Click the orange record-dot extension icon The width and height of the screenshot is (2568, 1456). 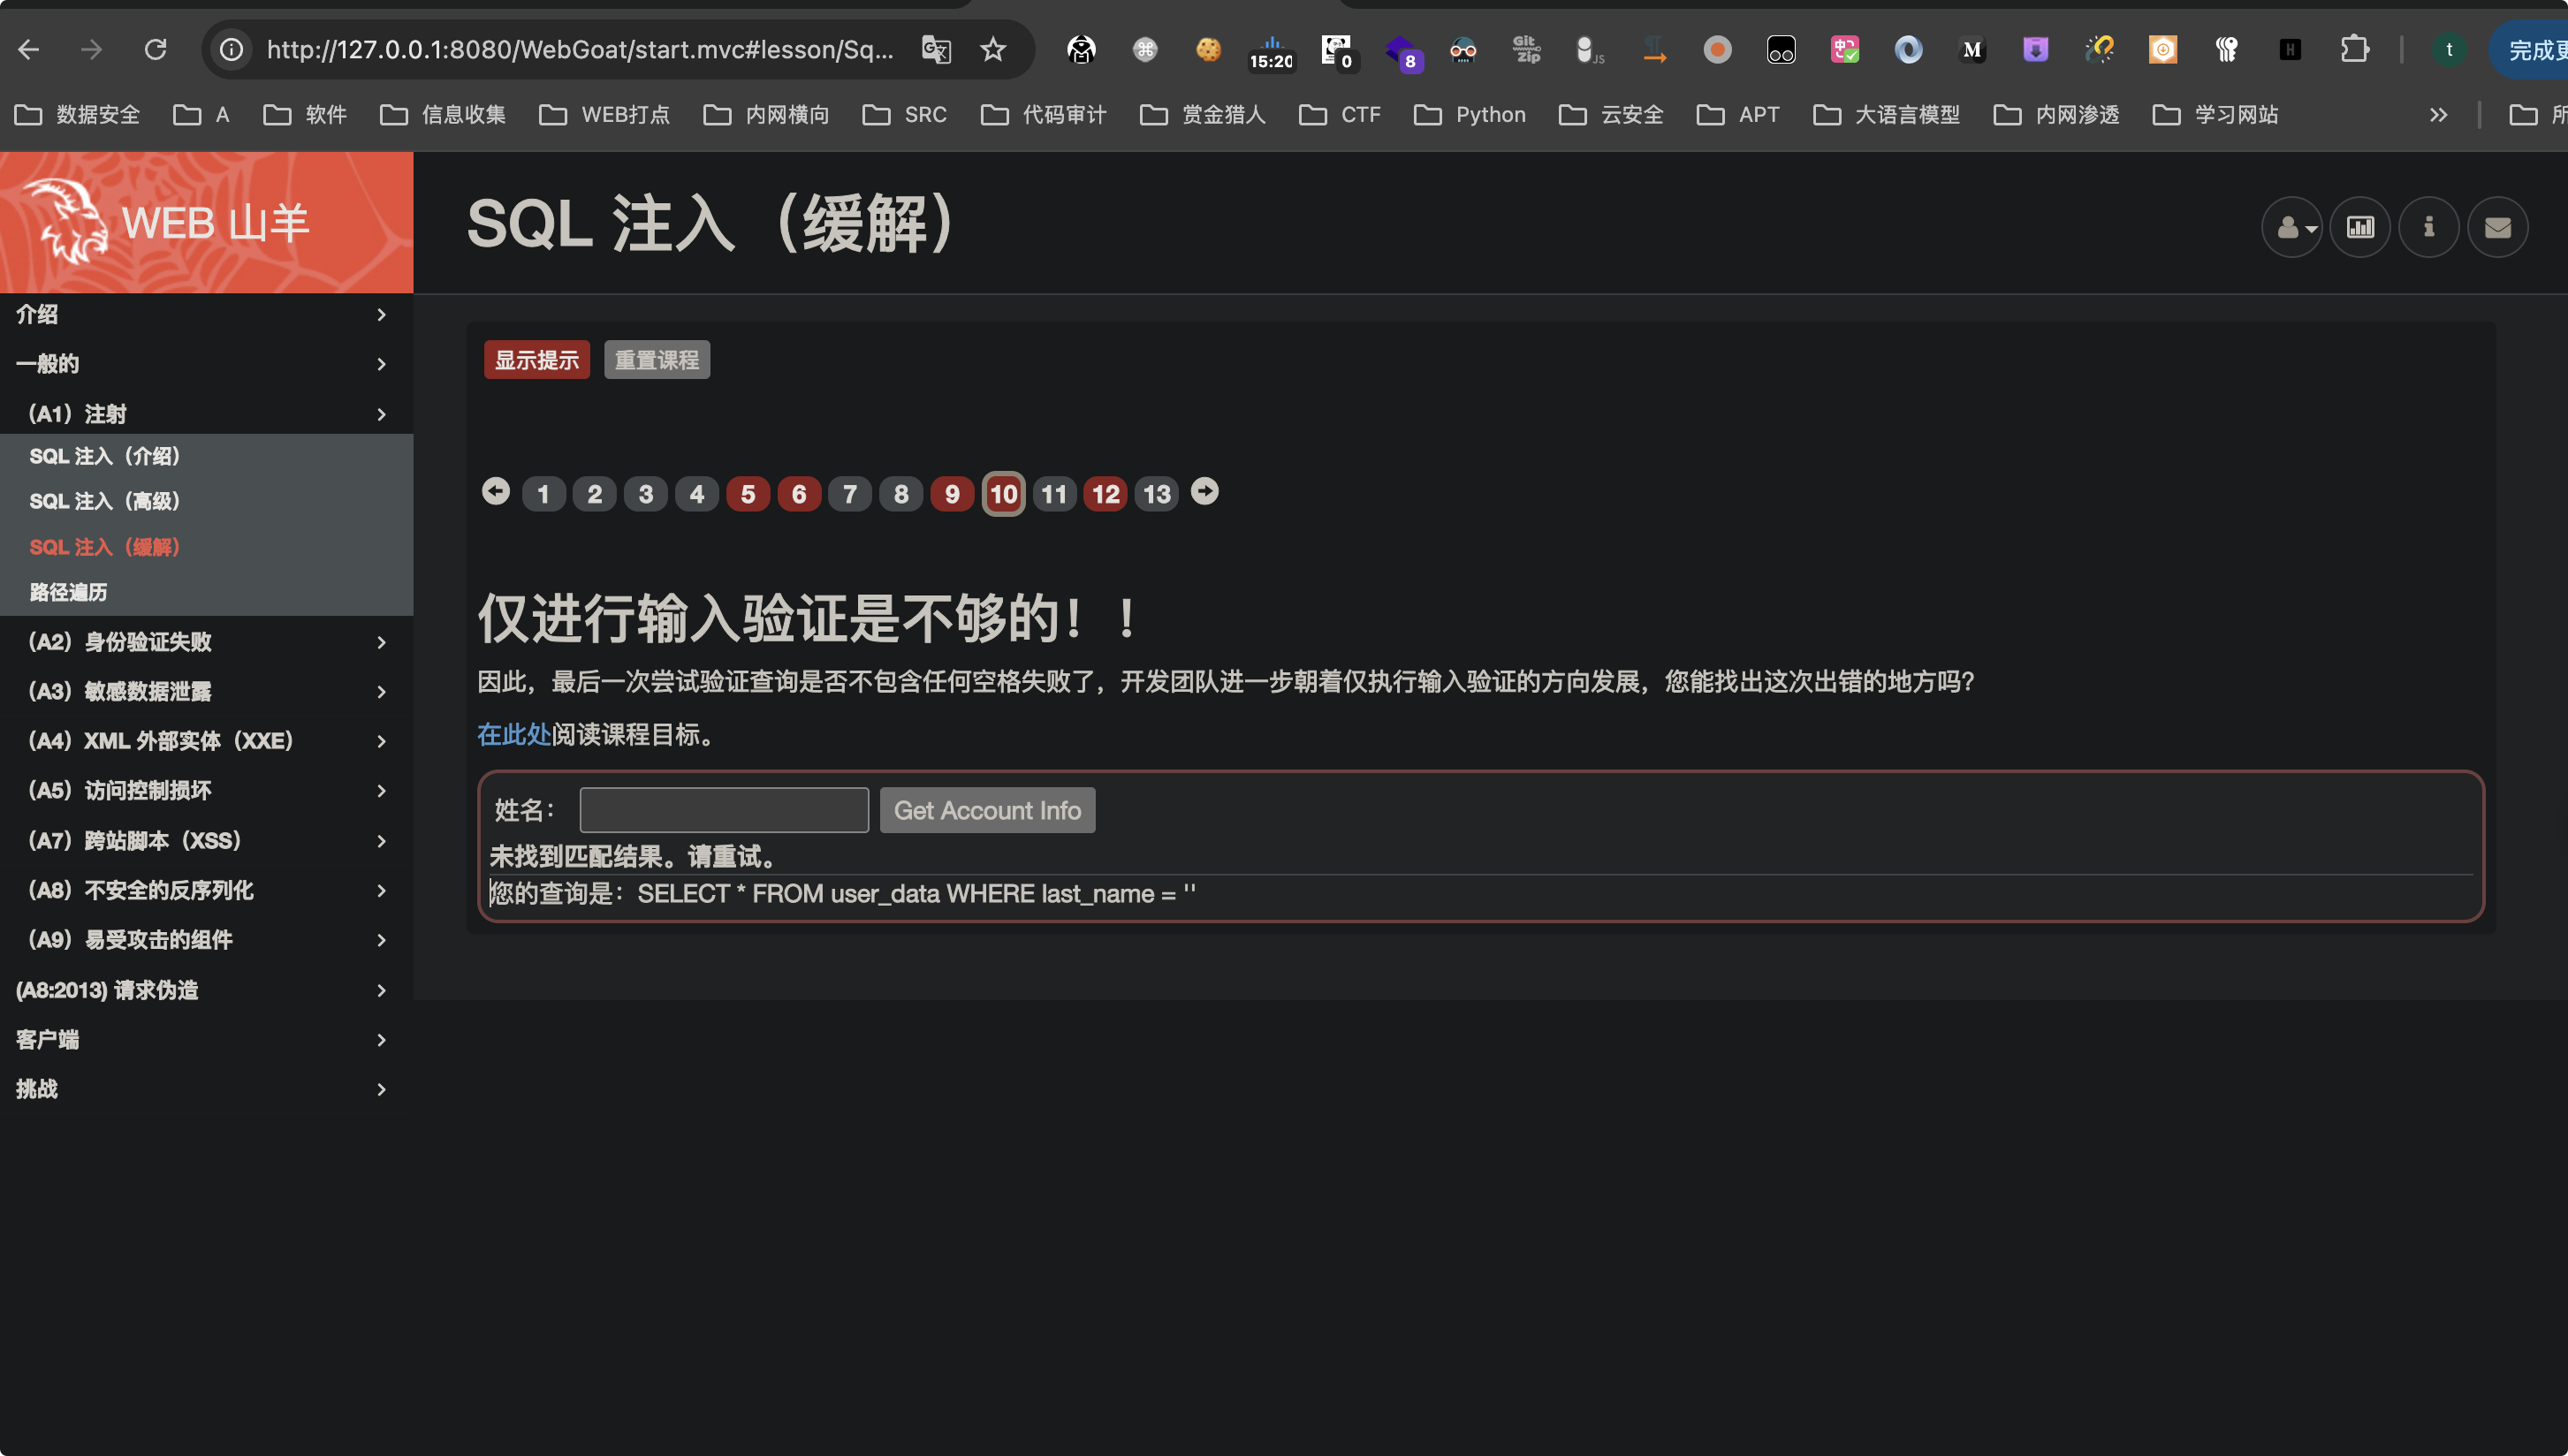[x=1717, y=49]
